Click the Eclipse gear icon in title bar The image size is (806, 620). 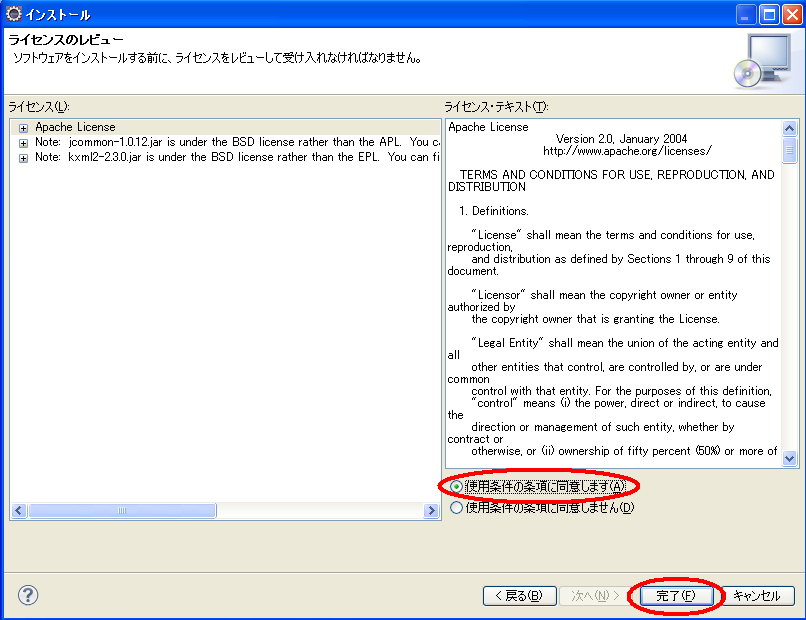pyautogui.click(x=14, y=14)
